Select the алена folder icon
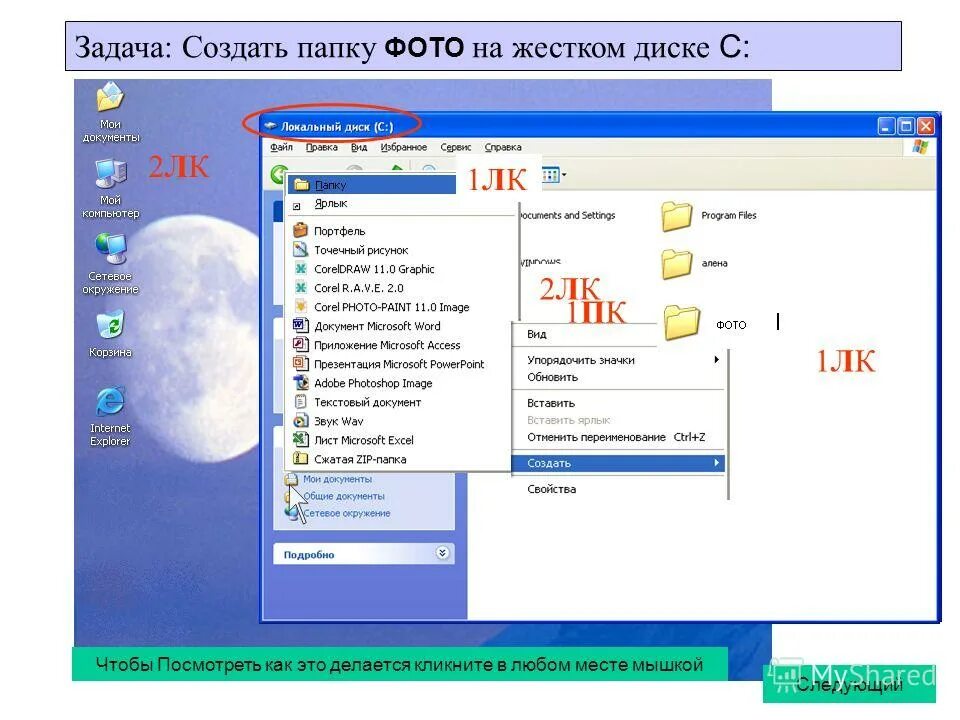Image resolution: width=960 pixels, height=720 pixels. pyautogui.click(x=677, y=264)
